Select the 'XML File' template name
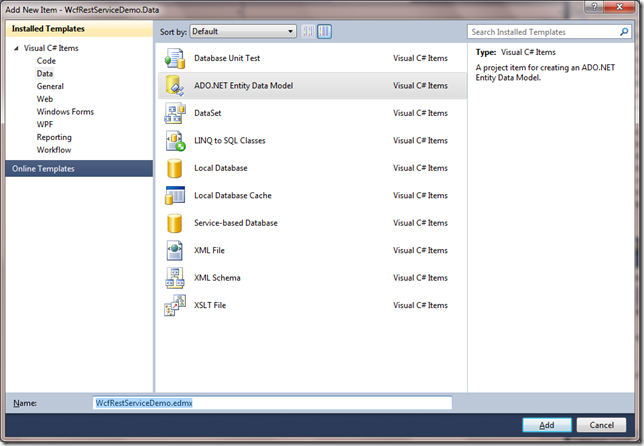The image size is (644, 446). point(209,250)
